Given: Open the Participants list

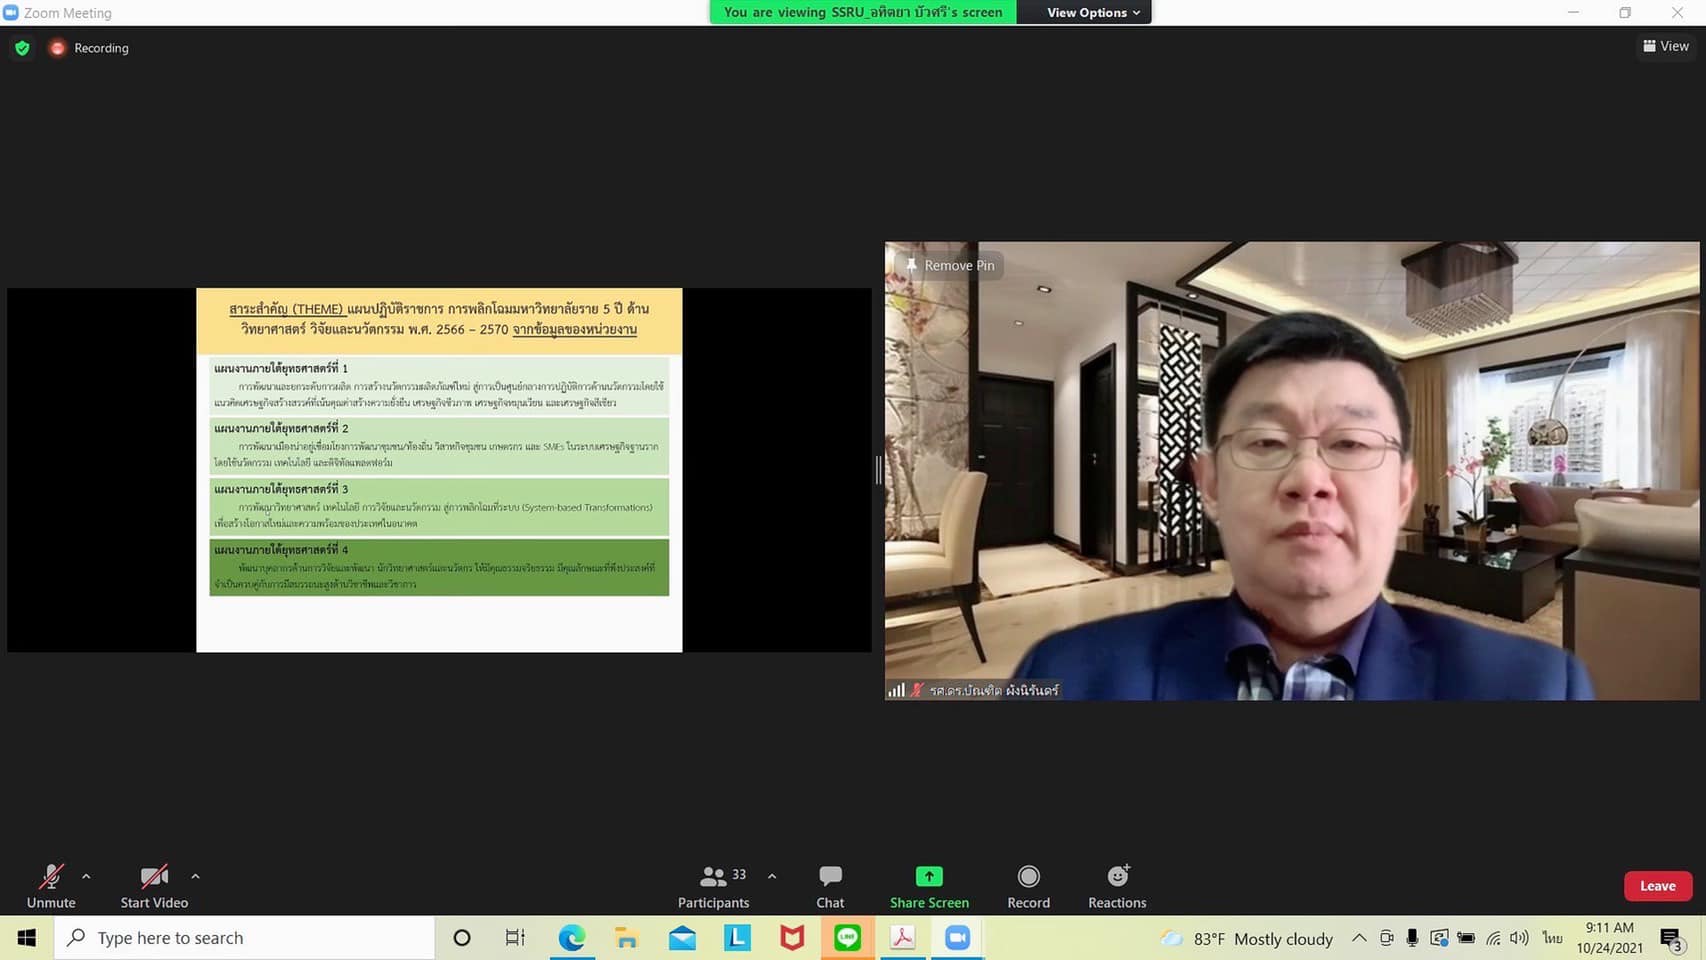Looking at the screenshot, I should click(713, 886).
